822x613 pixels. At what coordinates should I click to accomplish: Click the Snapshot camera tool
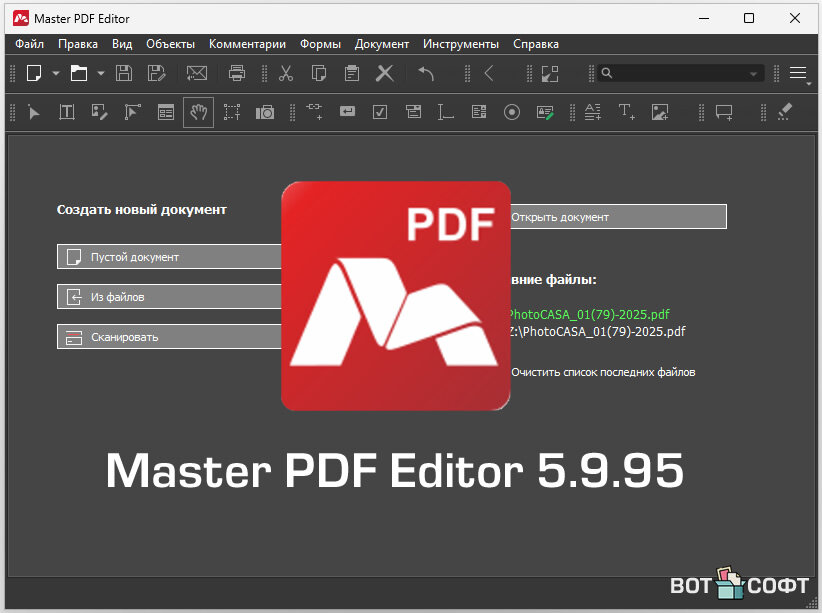pos(264,112)
